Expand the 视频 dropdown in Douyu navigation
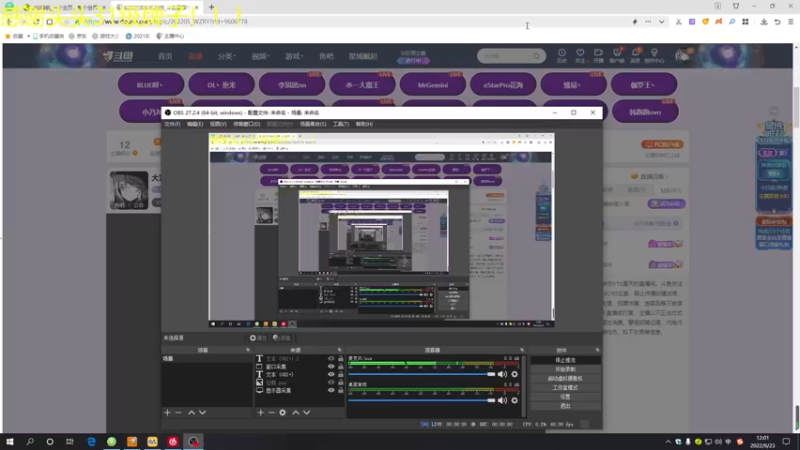This screenshot has width=800, height=450. [x=260, y=56]
